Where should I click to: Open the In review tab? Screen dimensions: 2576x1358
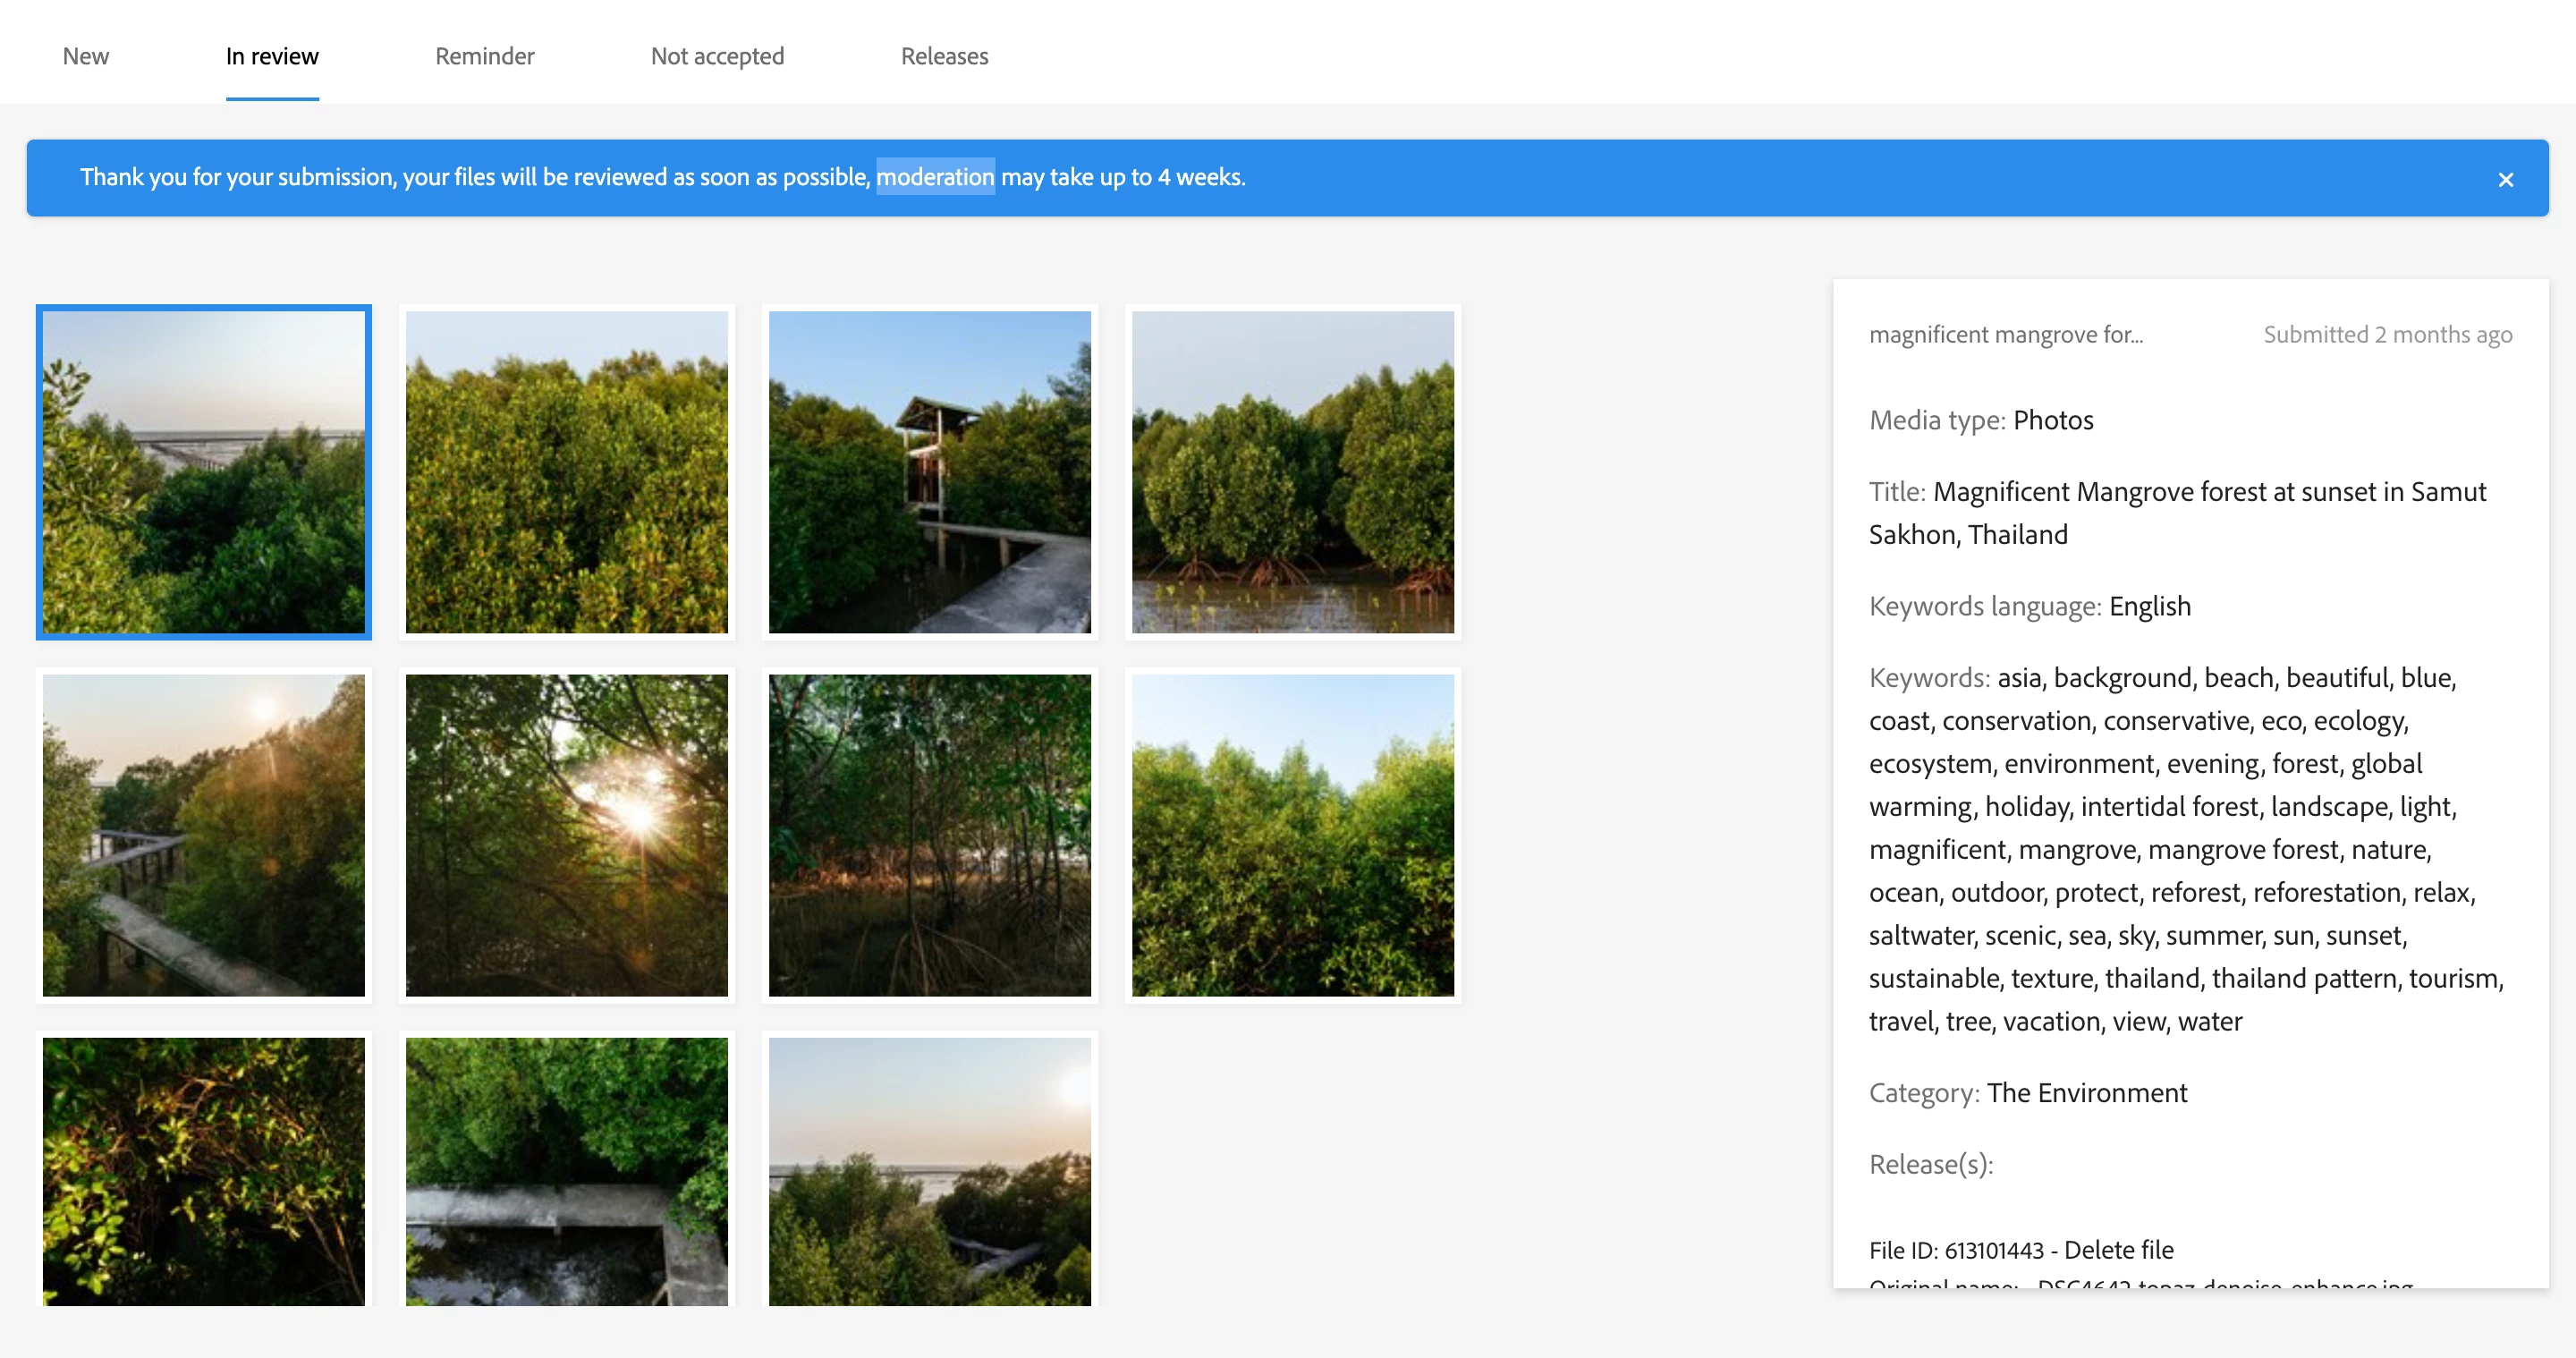click(x=272, y=56)
